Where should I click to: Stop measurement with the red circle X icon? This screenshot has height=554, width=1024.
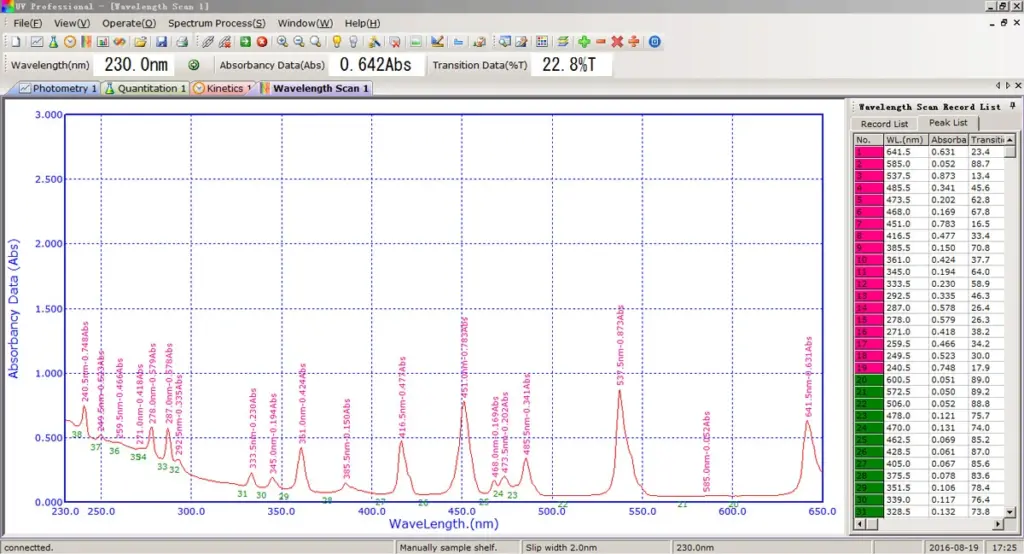click(262, 42)
